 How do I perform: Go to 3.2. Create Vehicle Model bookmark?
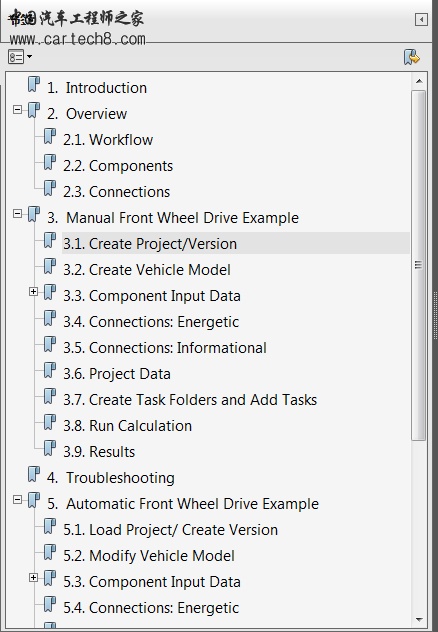tap(147, 270)
